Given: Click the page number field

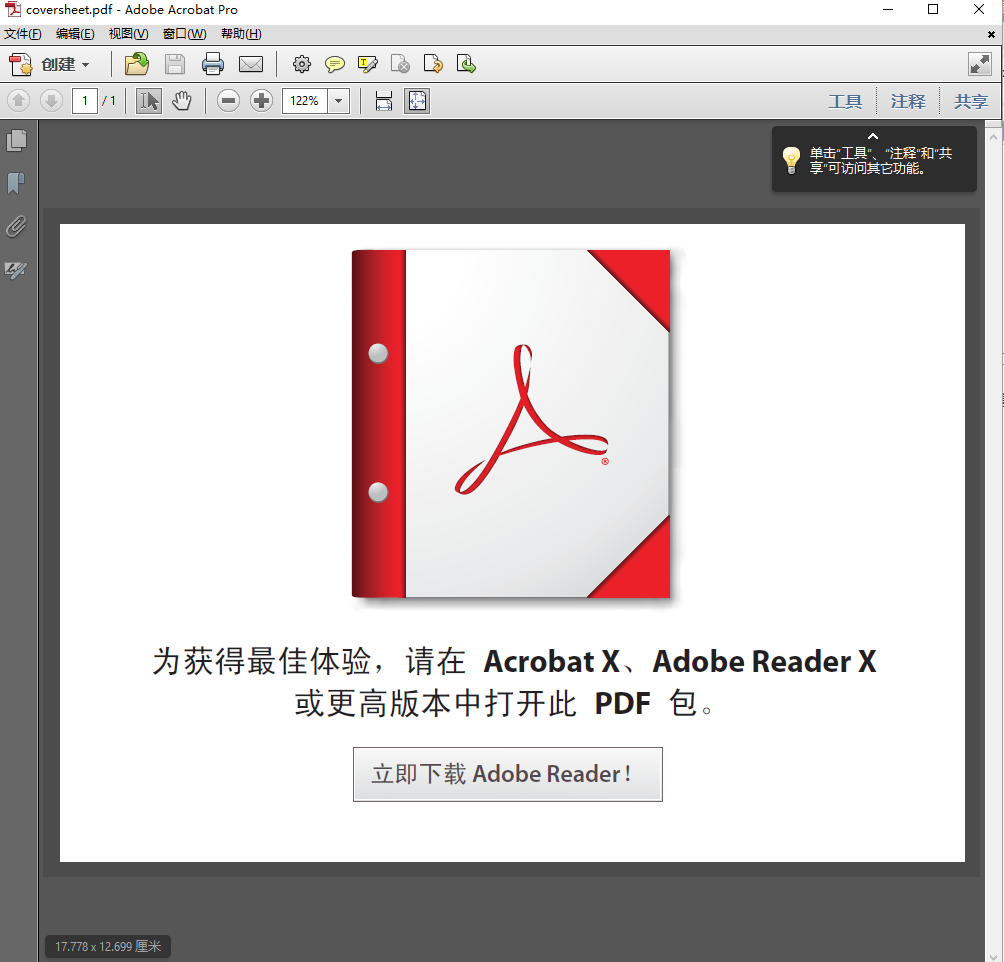Looking at the screenshot, I should pyautogui.click(x=85, y=101).
